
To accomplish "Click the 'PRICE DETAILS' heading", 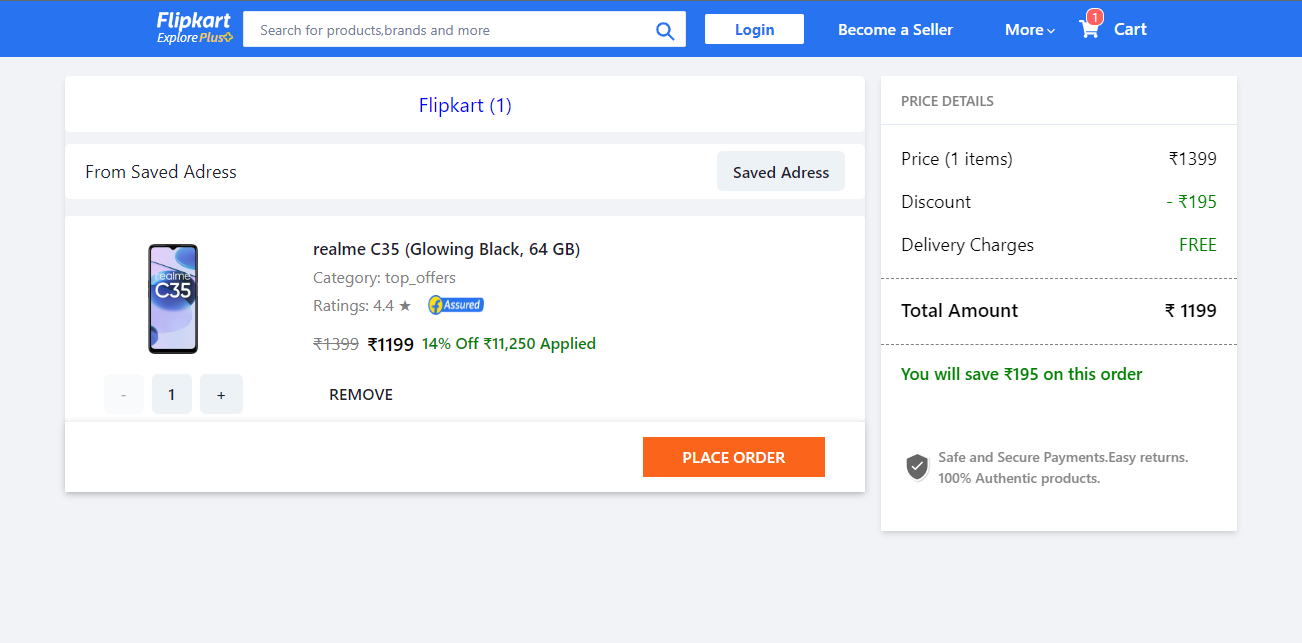I will click(947, 101).
